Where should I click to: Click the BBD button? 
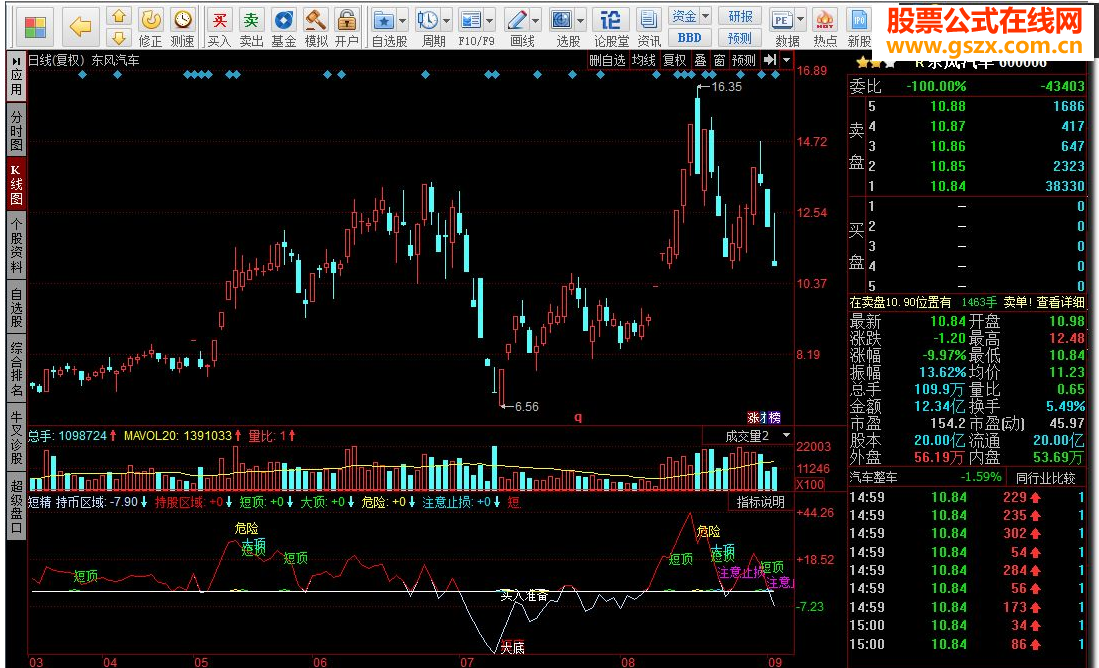[690, 38]
